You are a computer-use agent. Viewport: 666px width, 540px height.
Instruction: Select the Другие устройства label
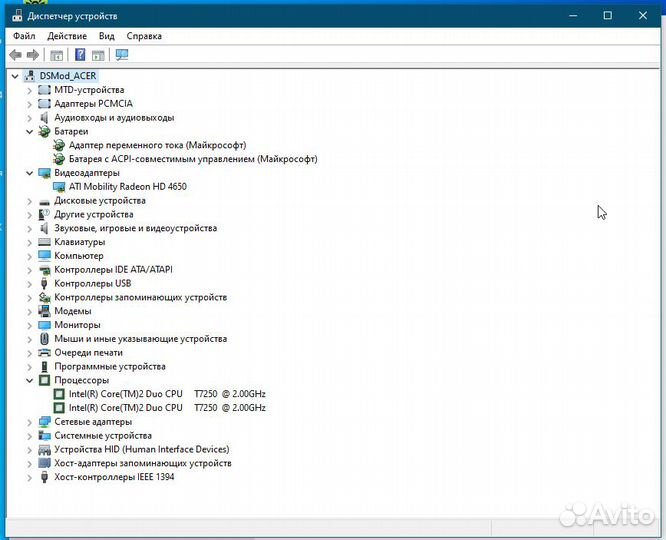pos(94,214)
